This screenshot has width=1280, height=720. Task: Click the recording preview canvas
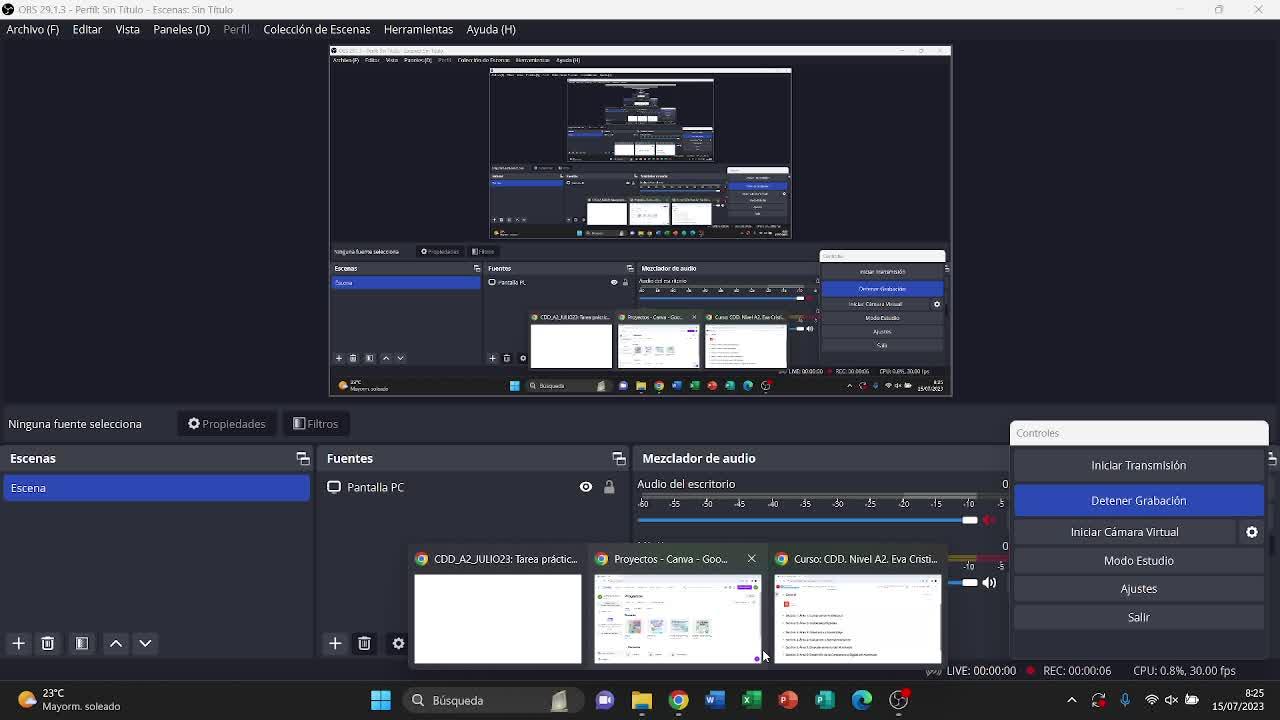641,221
